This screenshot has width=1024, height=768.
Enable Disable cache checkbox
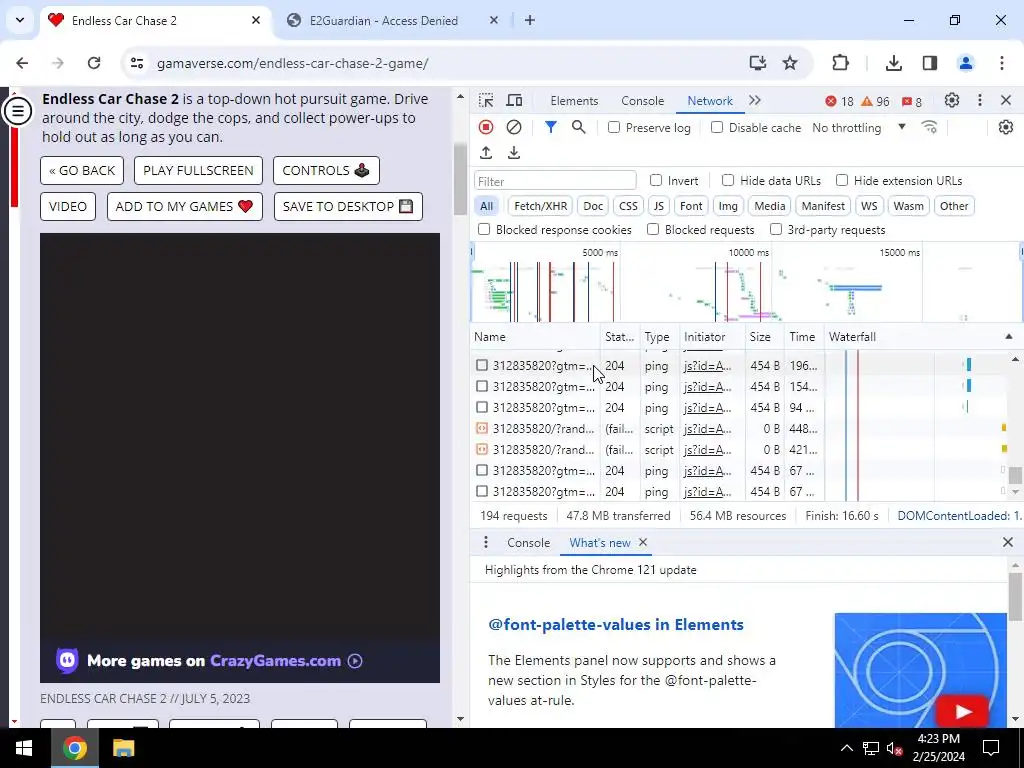pyautogui.click(x=716, y=127)
